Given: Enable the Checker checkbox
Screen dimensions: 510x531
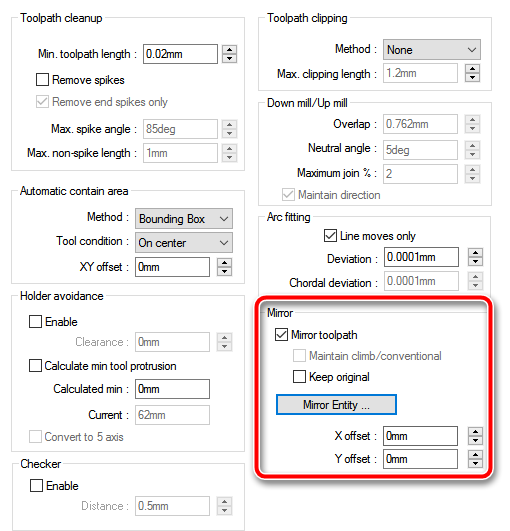Looking at the screenshot, I should point(36,485).
